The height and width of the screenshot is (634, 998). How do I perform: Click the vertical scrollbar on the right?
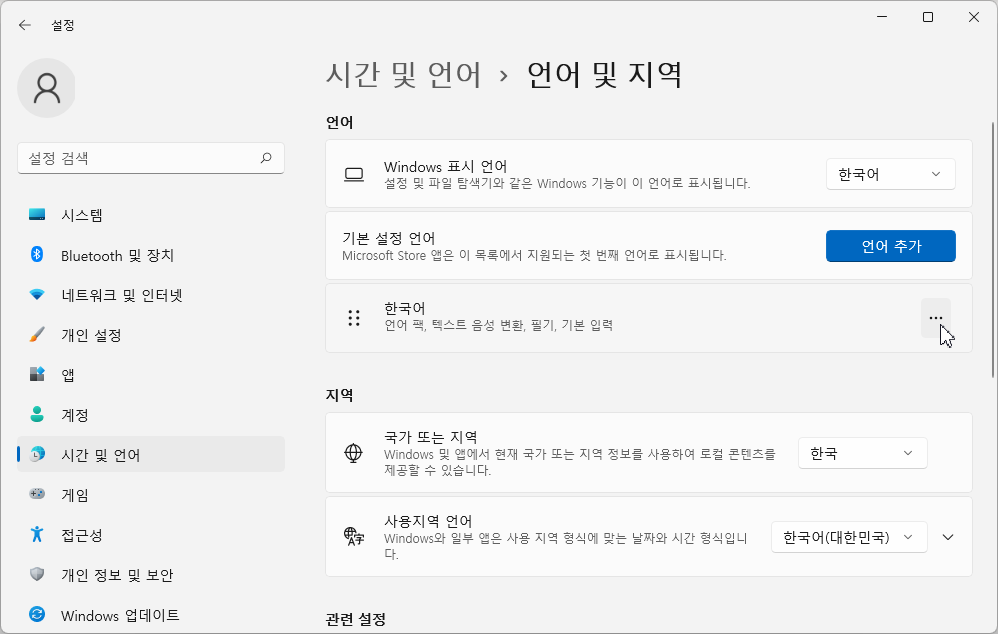[993, 250]
